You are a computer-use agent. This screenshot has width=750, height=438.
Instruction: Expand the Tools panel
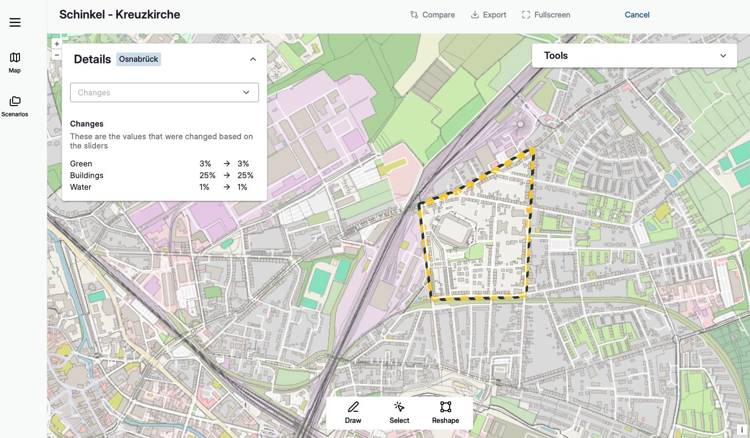(x=724, y=56)
